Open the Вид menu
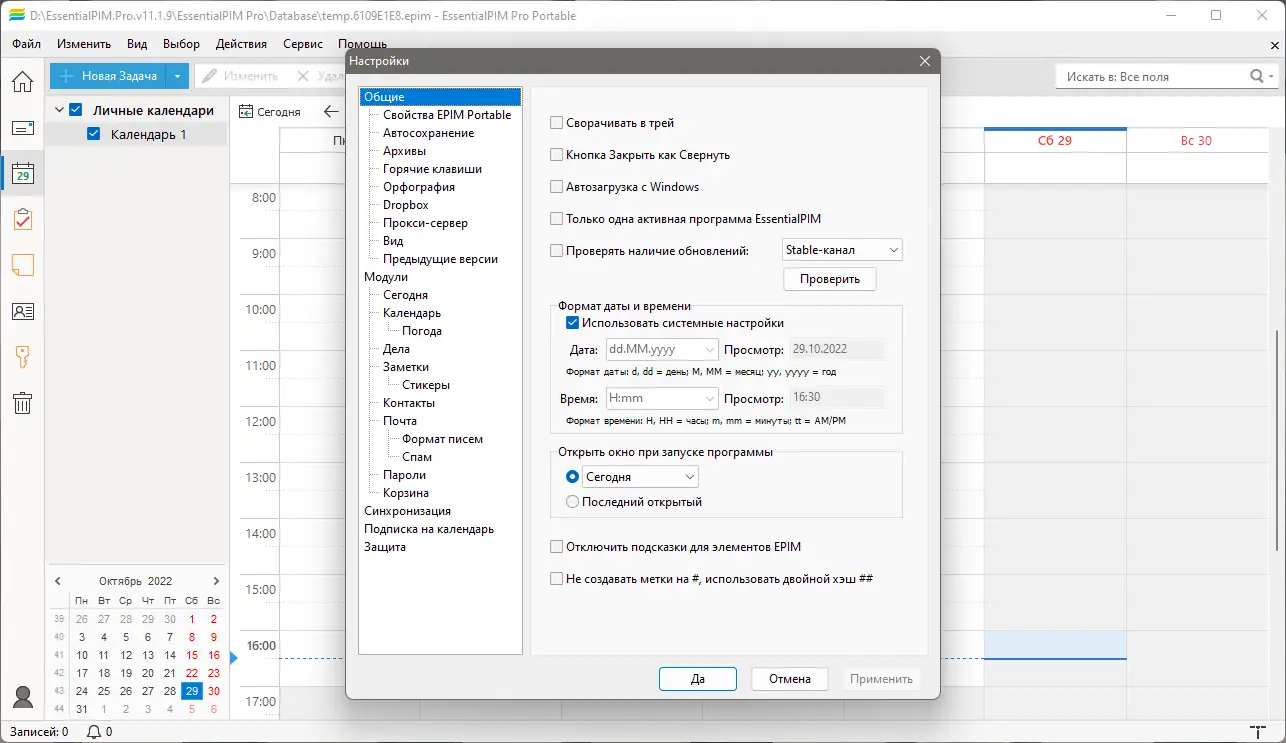The height and width of the screenshot is (743, 1286). pyautogui.click(x=138, y=44)
